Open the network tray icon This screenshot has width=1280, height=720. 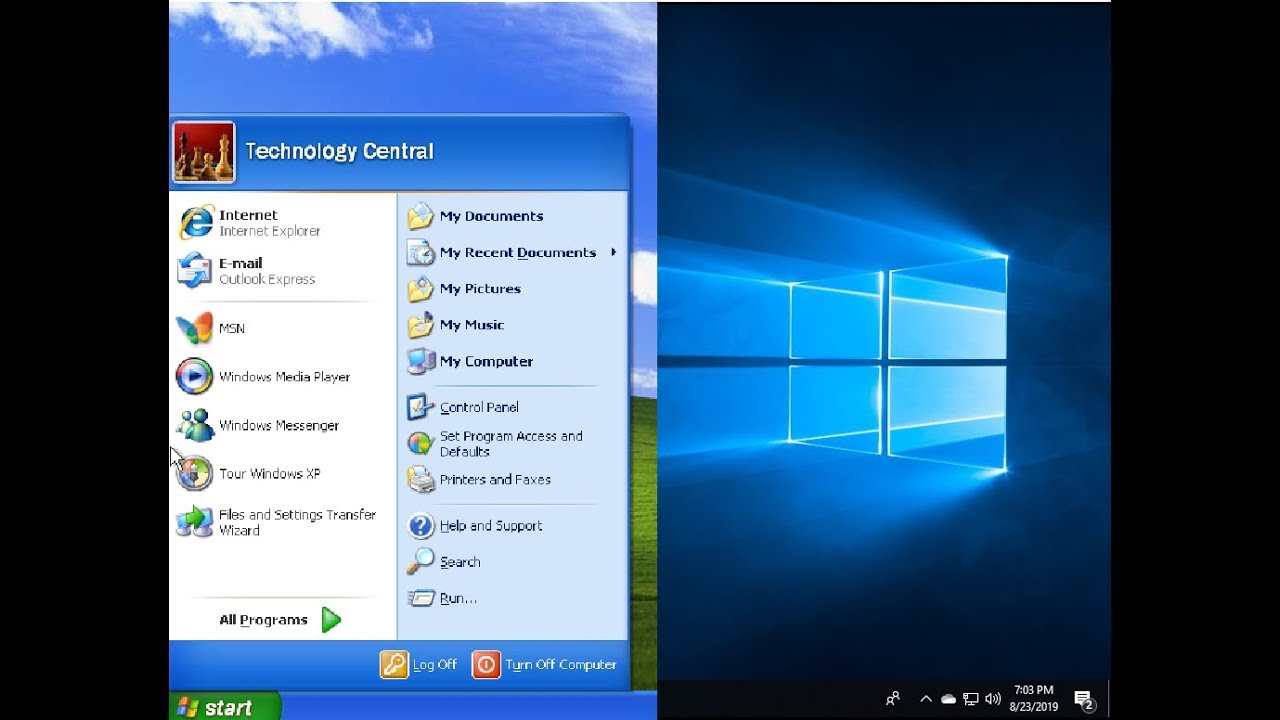[x=970, y=699]
